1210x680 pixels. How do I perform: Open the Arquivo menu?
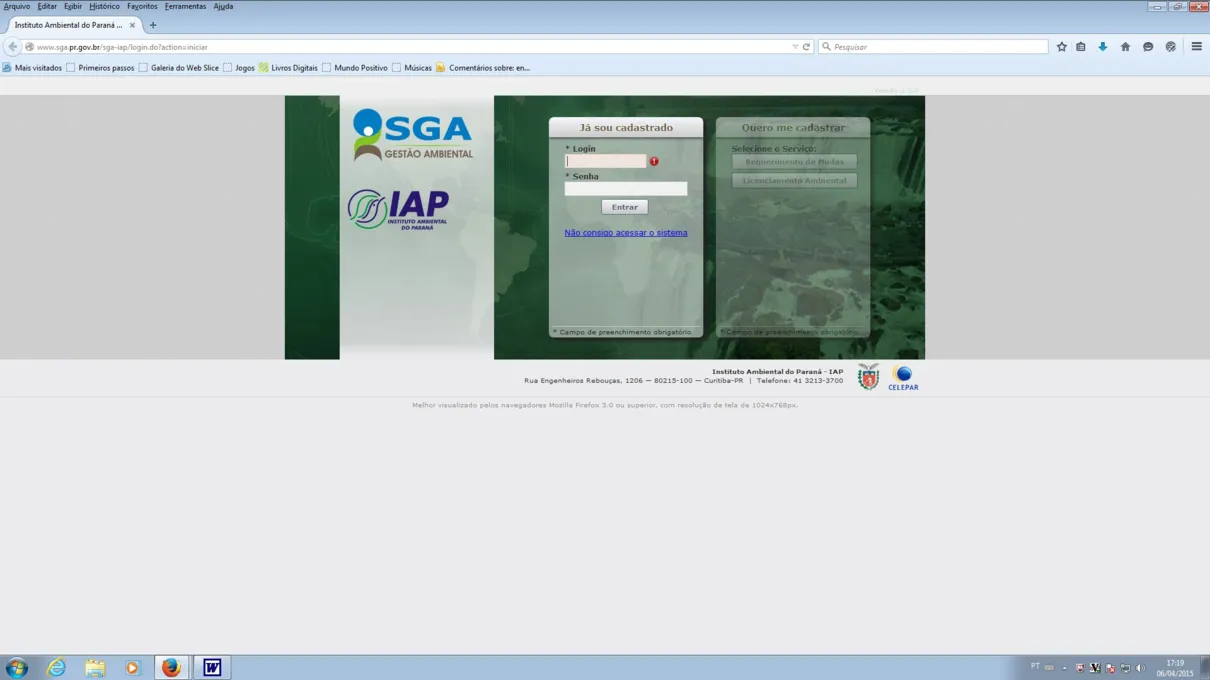pyautogui.click(x=17, y=6)
